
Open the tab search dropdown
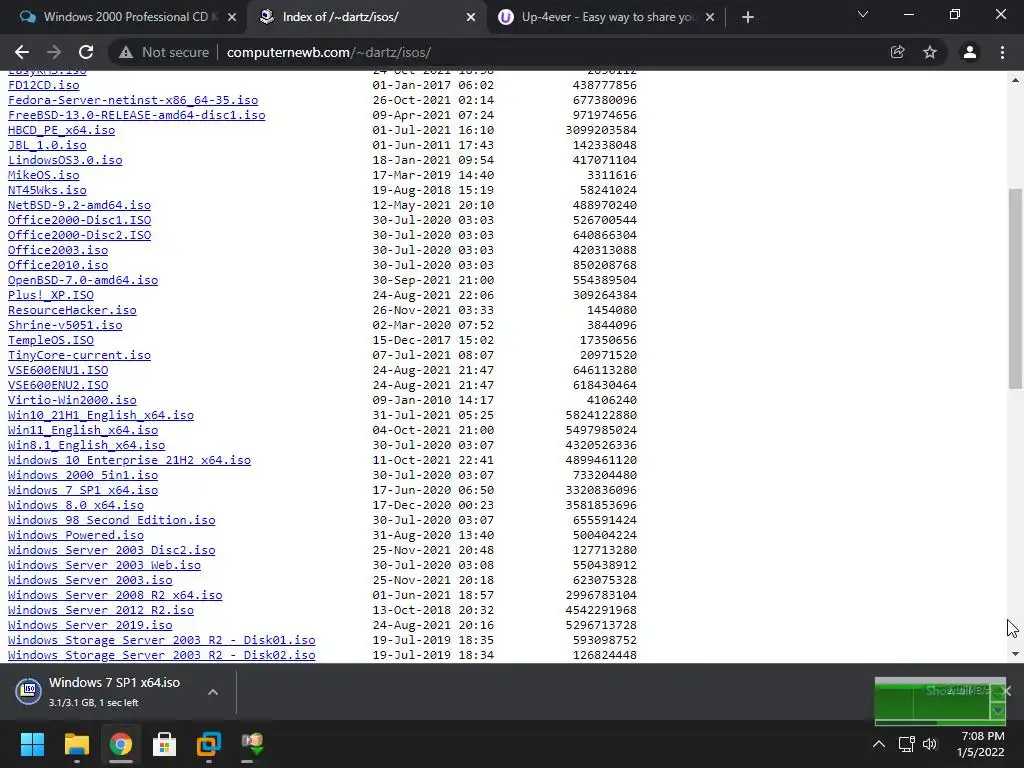pyautogui.click(x=863, y=14)
